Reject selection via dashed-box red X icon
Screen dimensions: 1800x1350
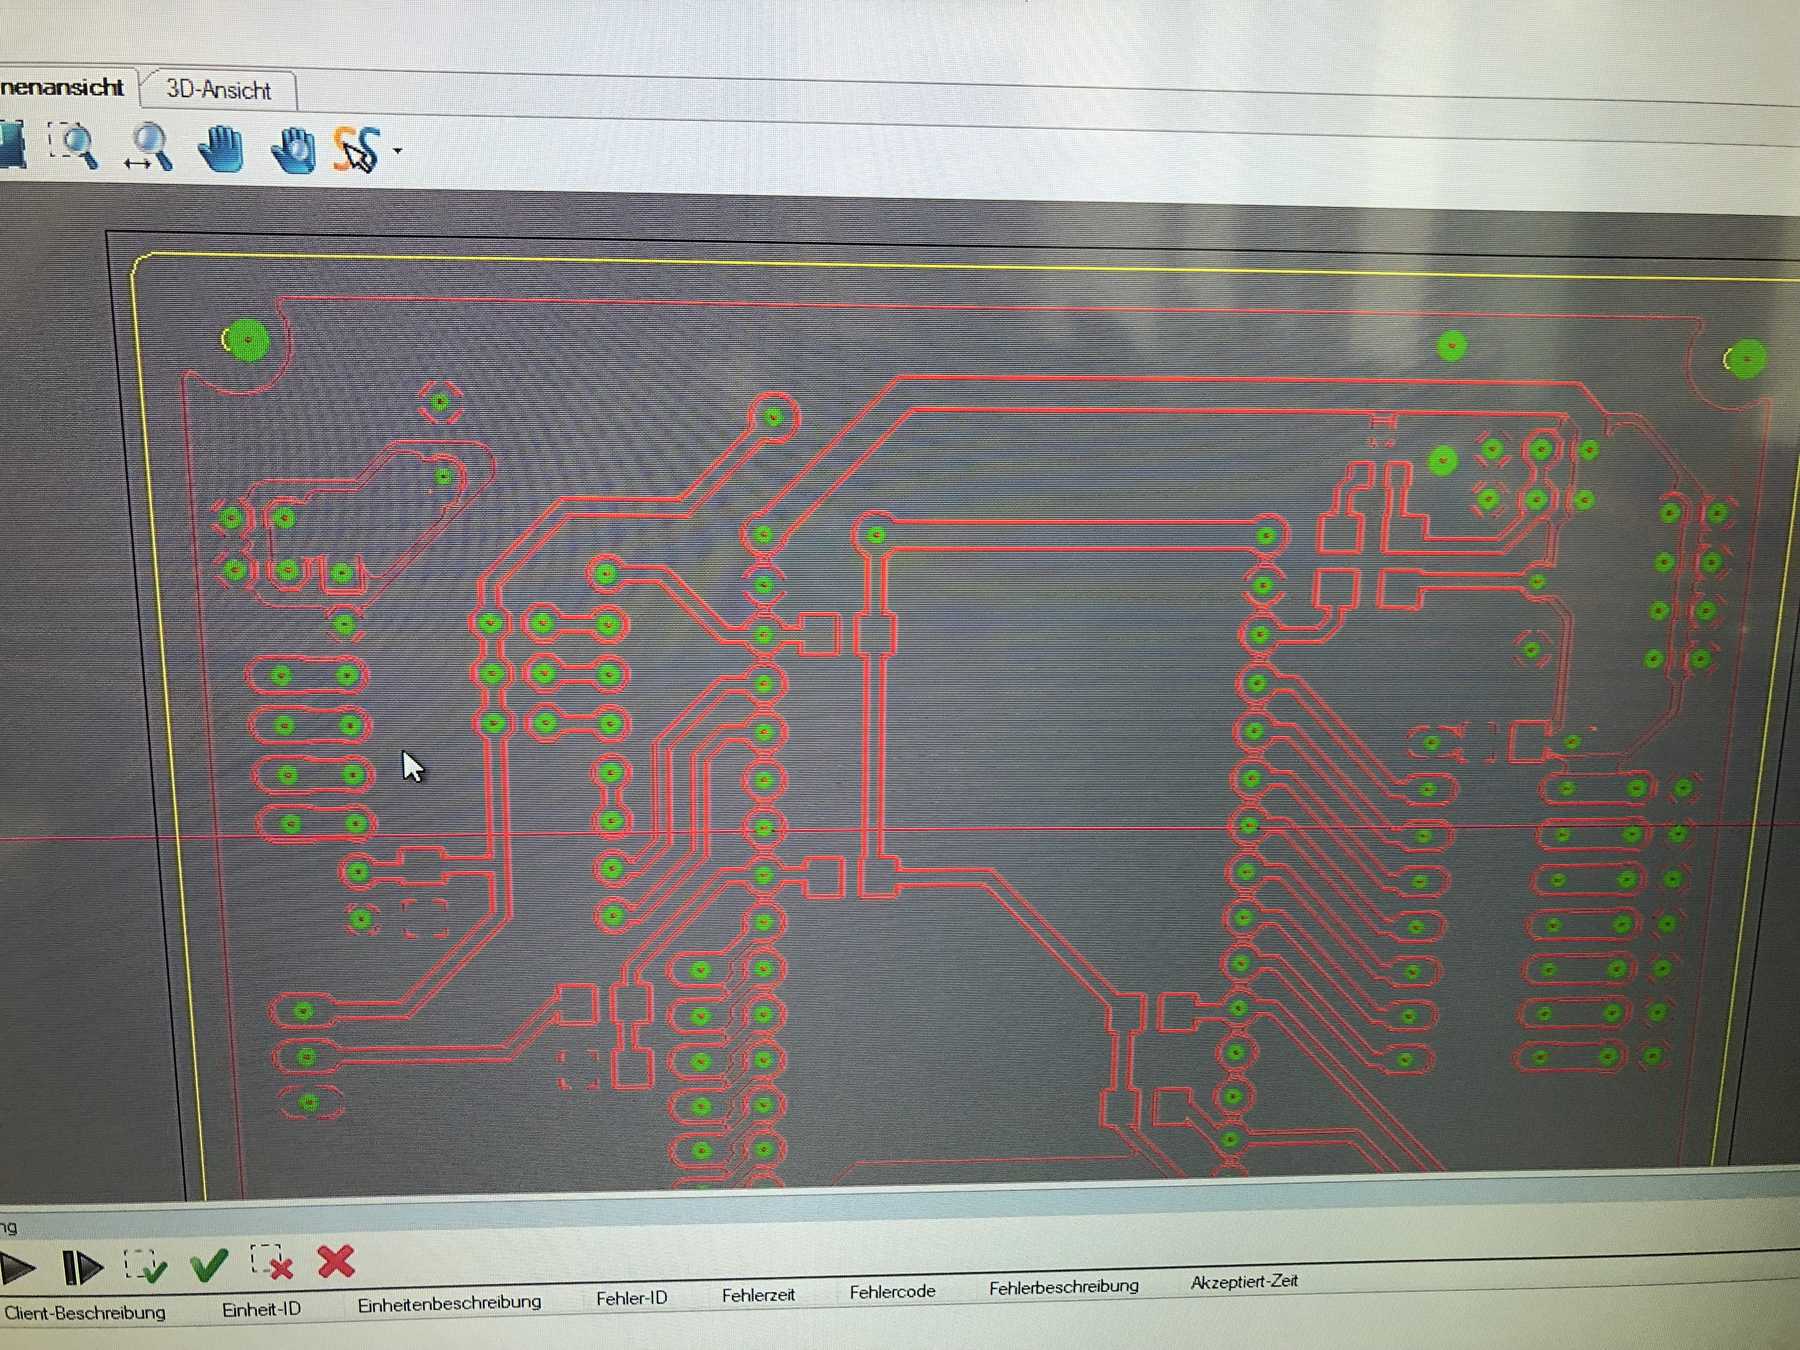tap(271, 1263)
